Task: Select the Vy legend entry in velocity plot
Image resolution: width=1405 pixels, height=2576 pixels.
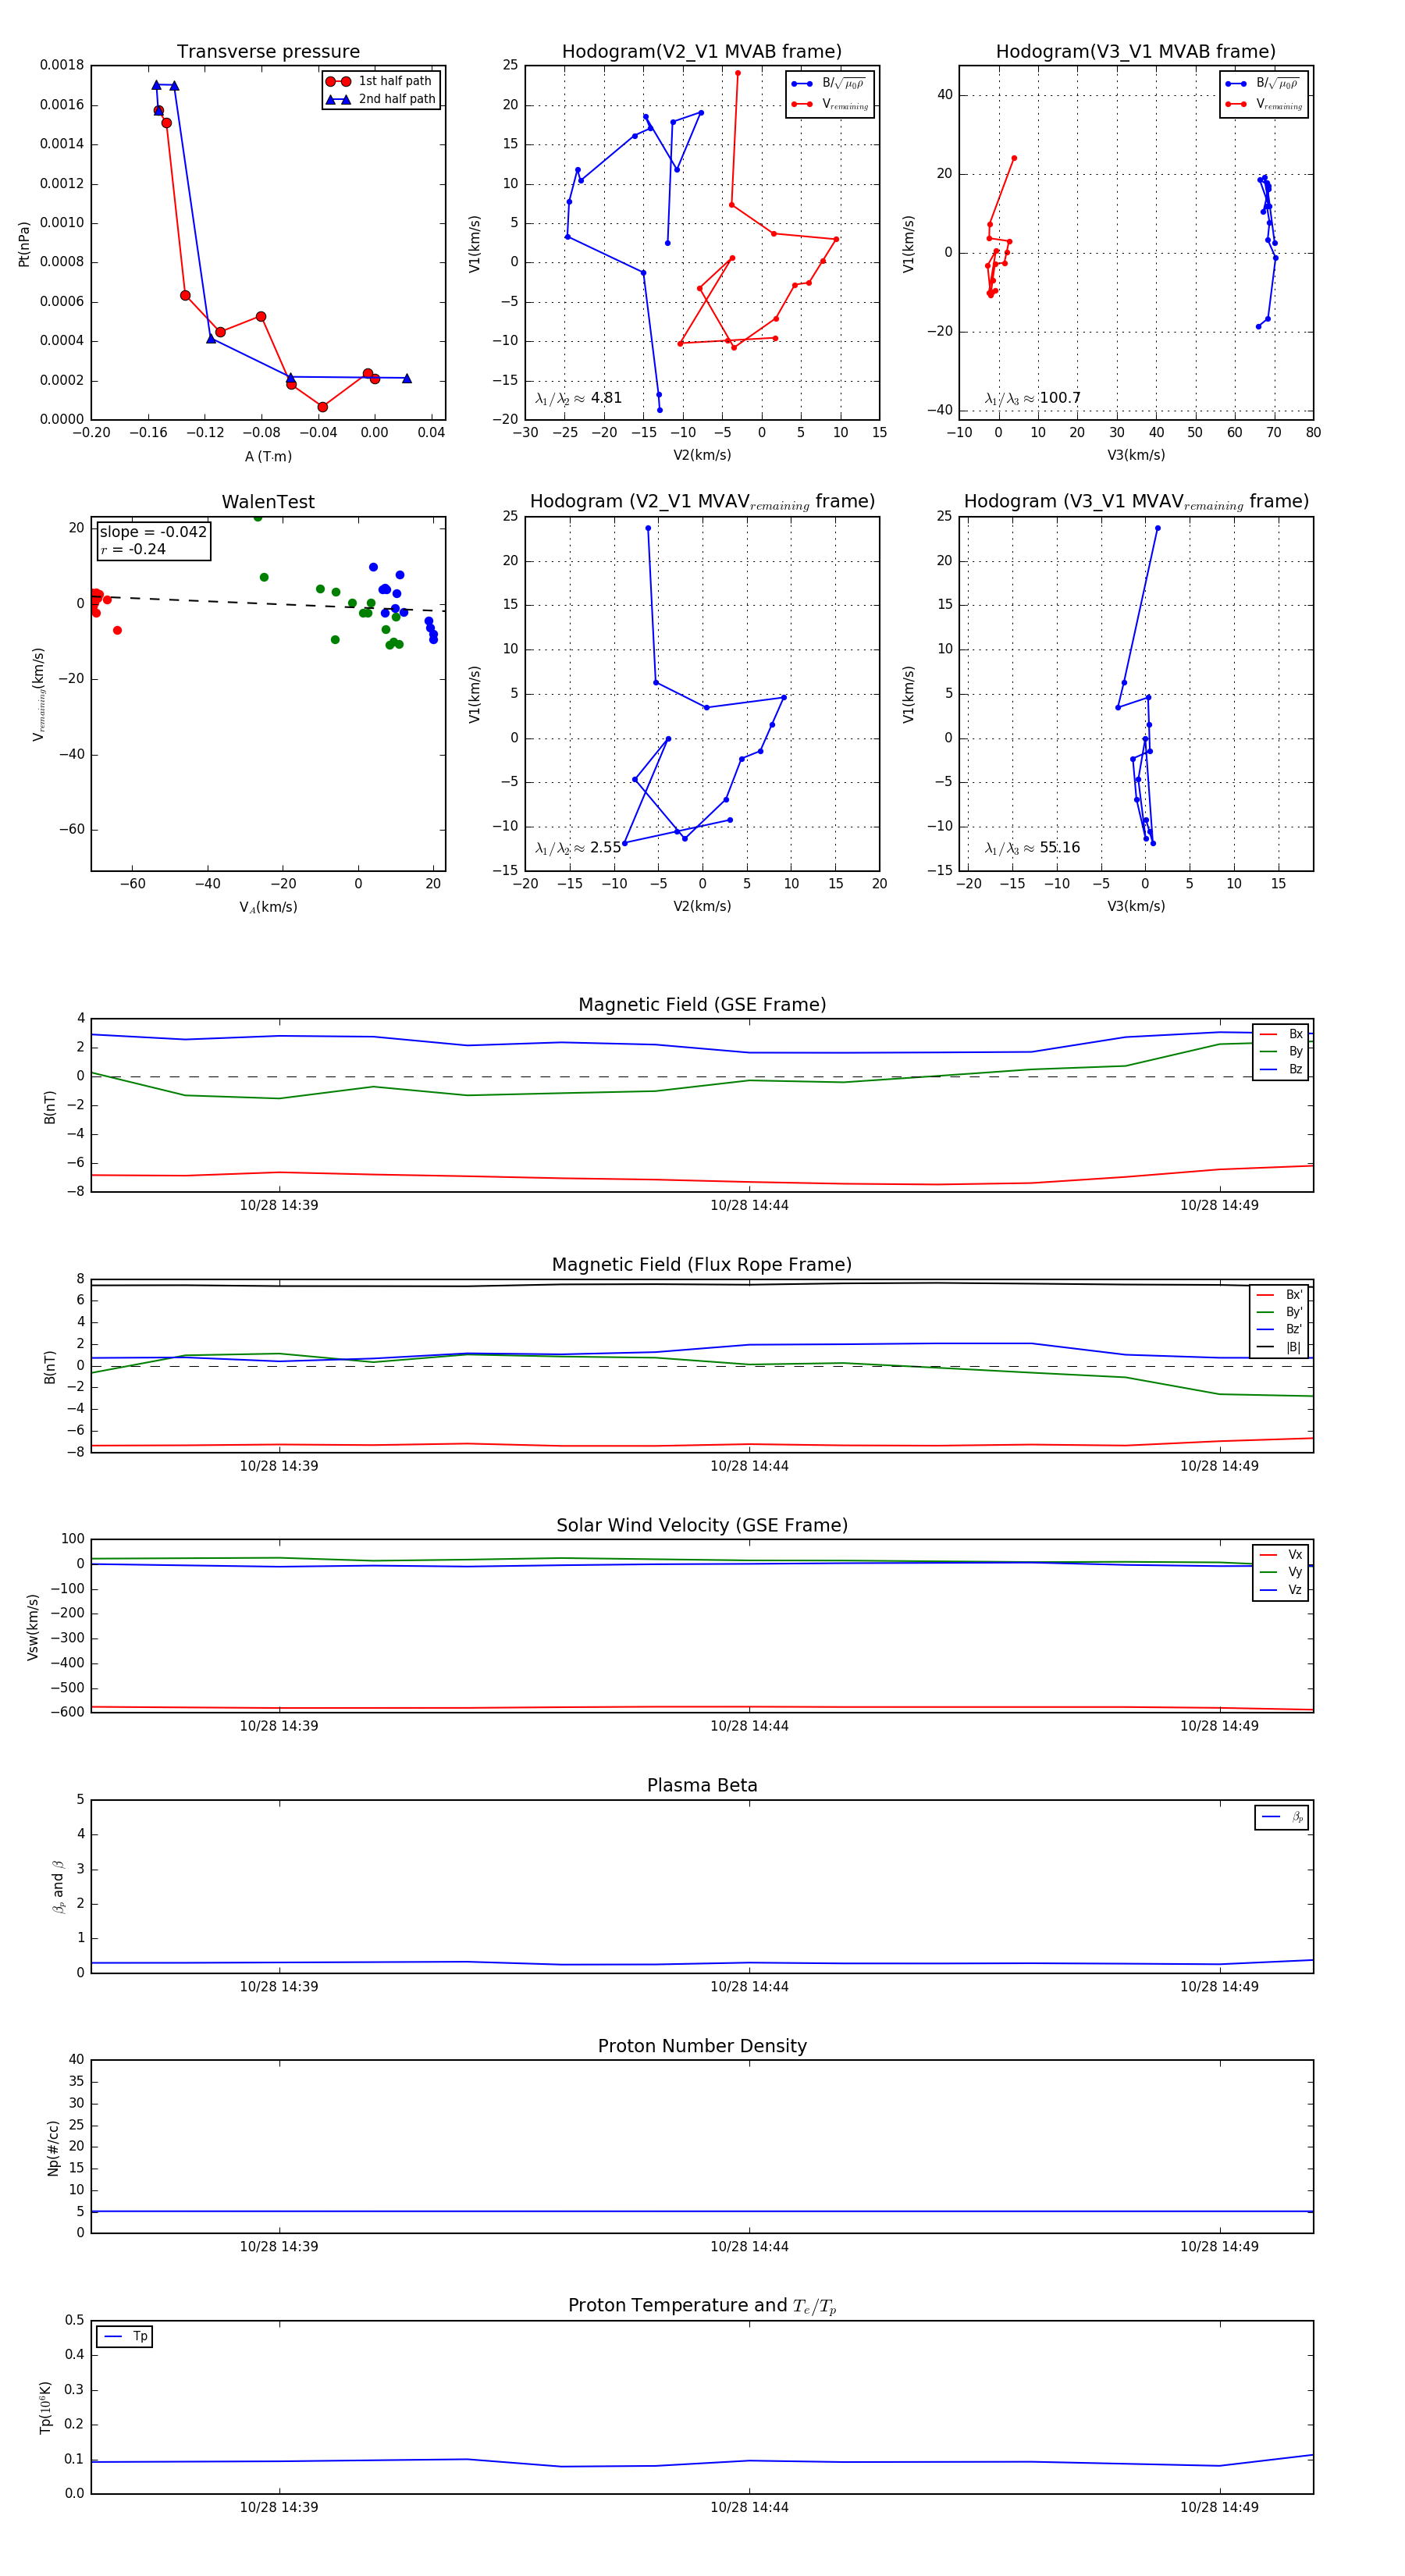Action: 1281,1572
